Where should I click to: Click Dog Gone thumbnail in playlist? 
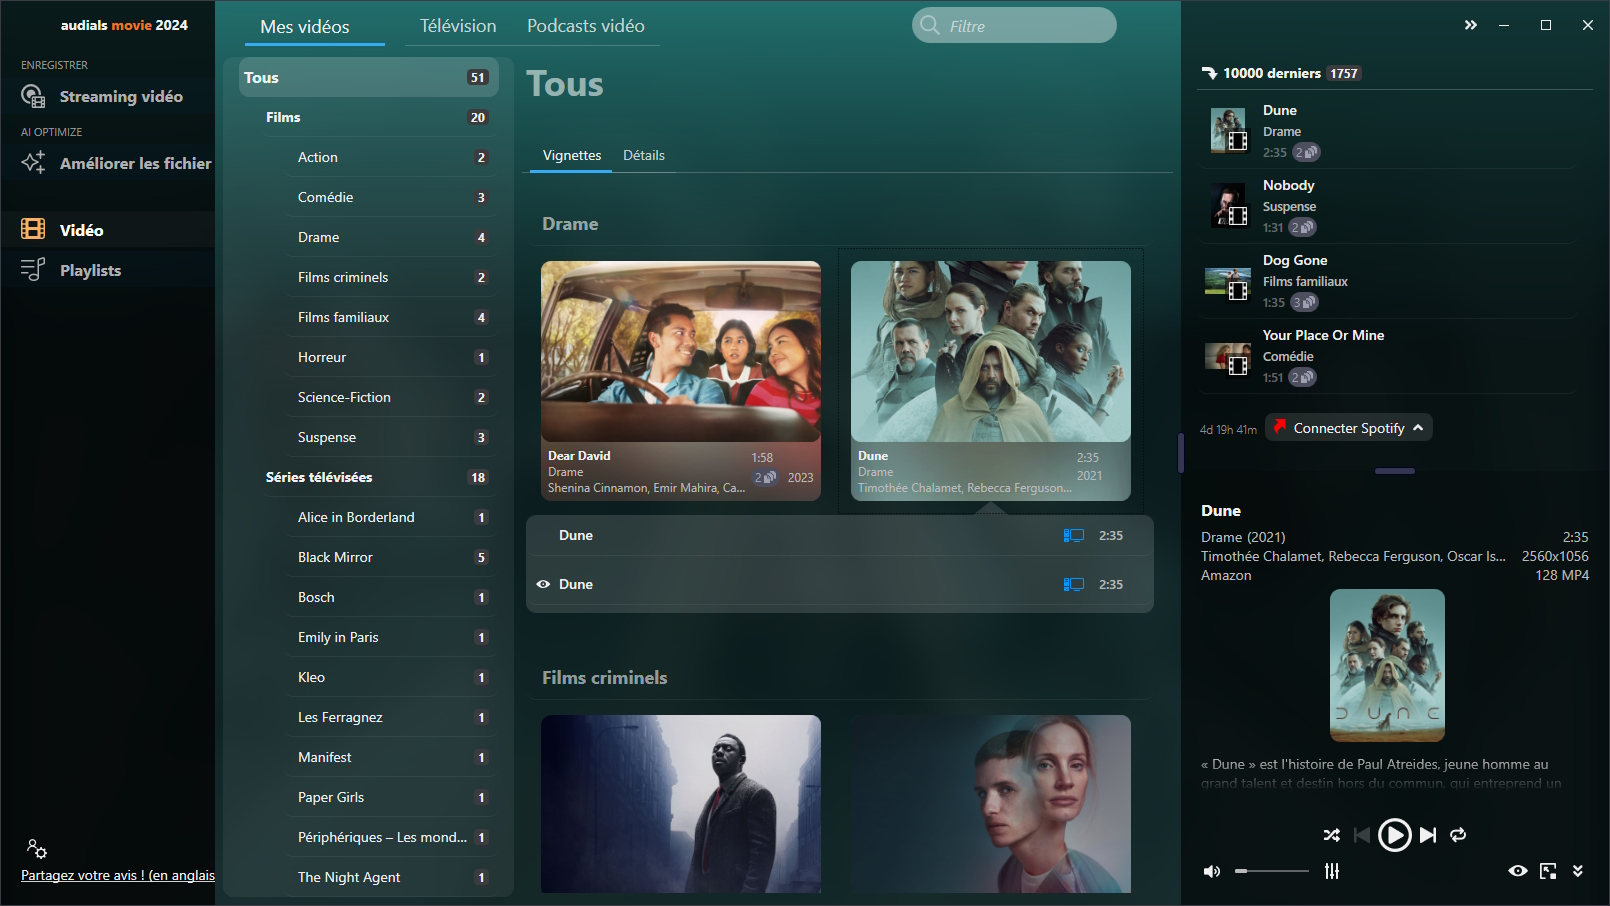(1228, 283)
